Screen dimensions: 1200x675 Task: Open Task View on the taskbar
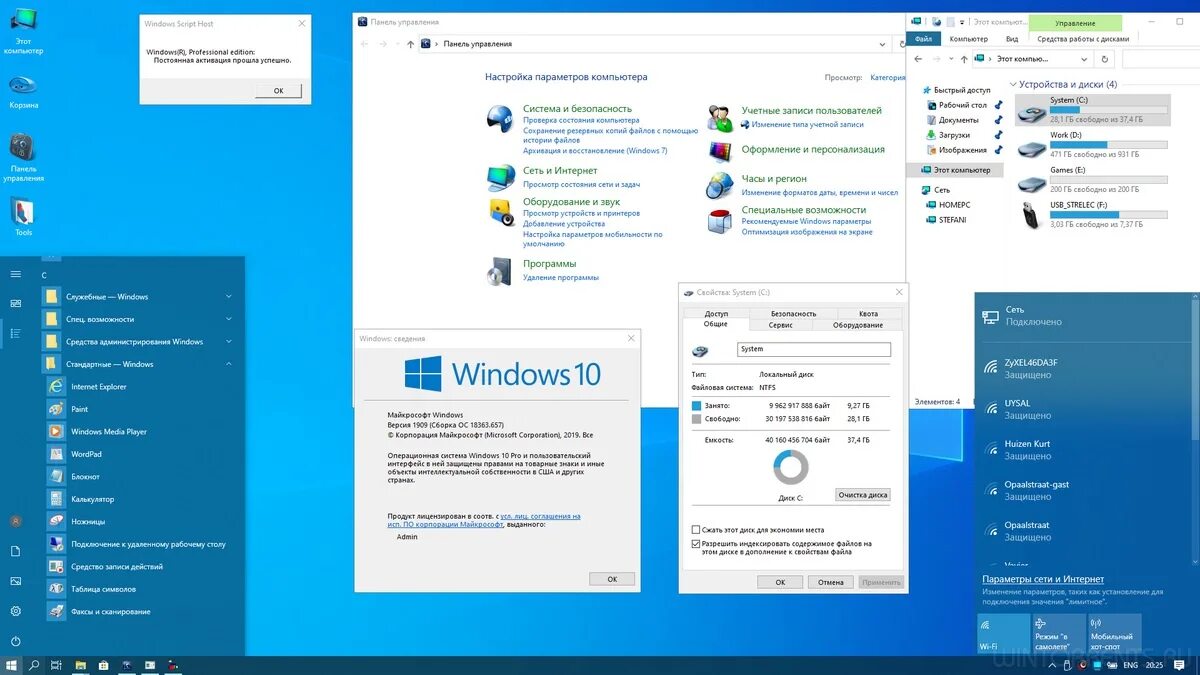tap(57, 665)
